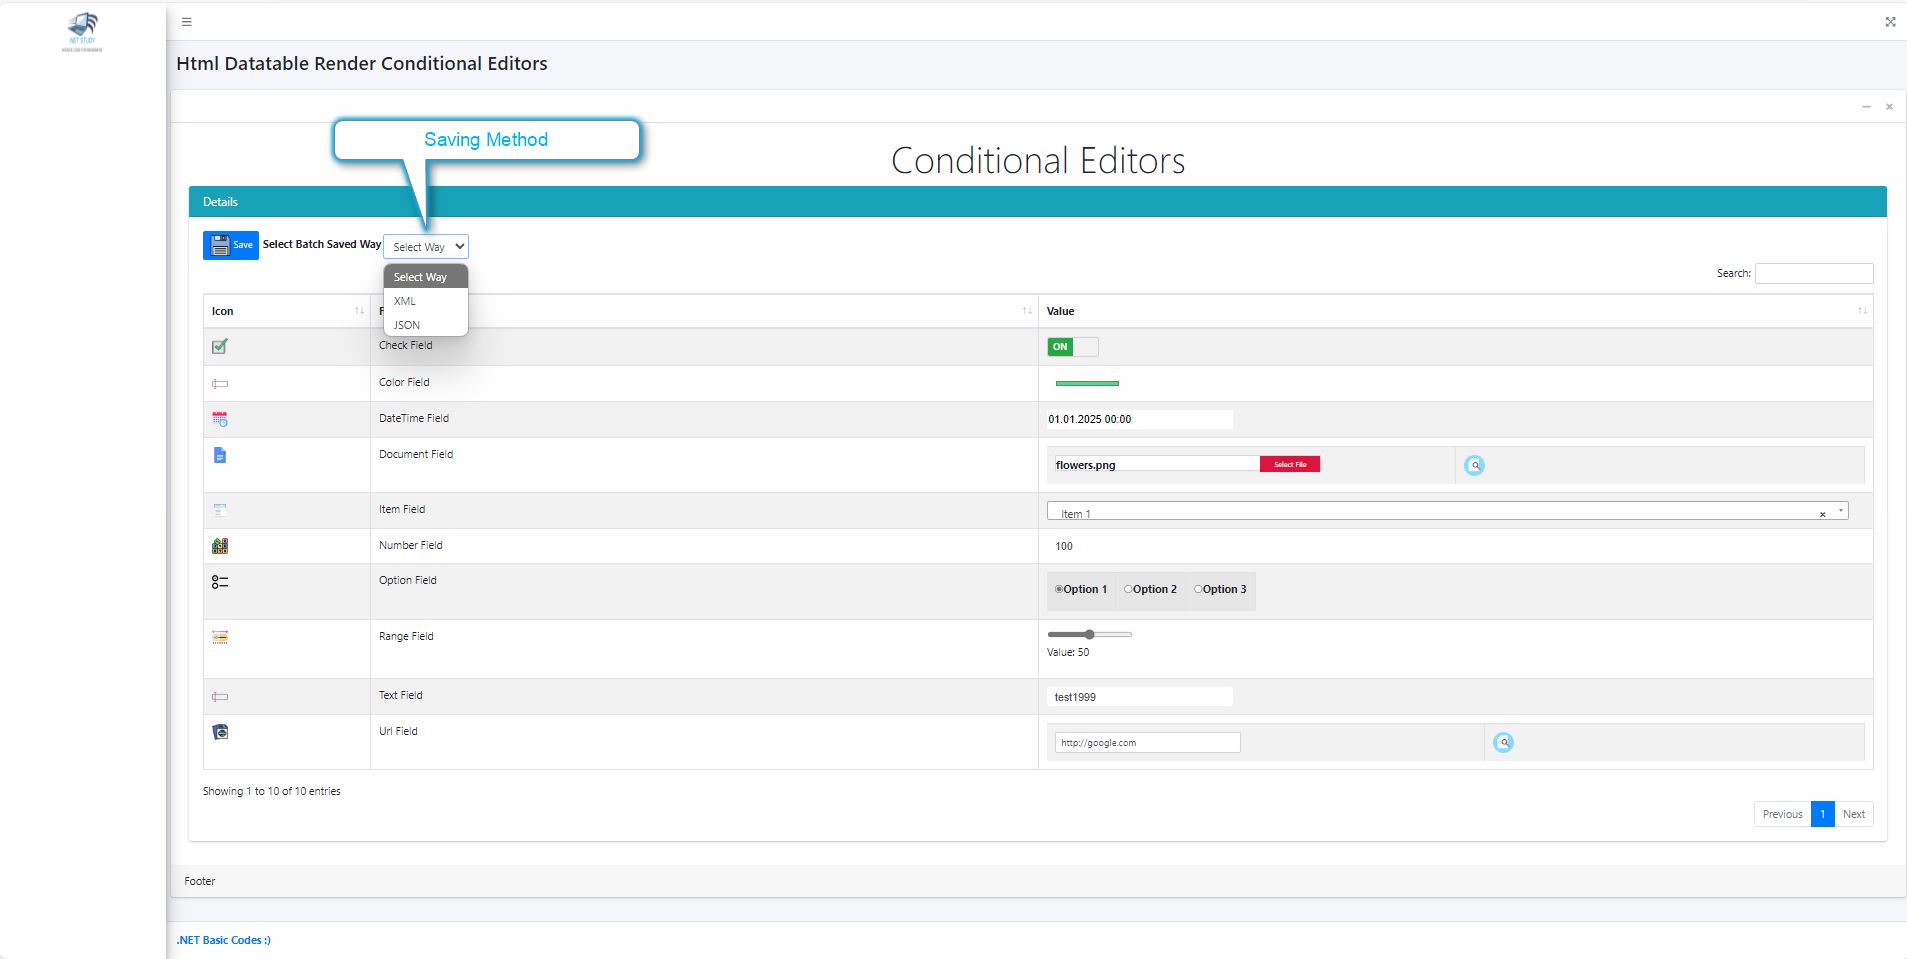Choose XML from the saving method list
1907x959 pixels.
click(x=426, y=301)
